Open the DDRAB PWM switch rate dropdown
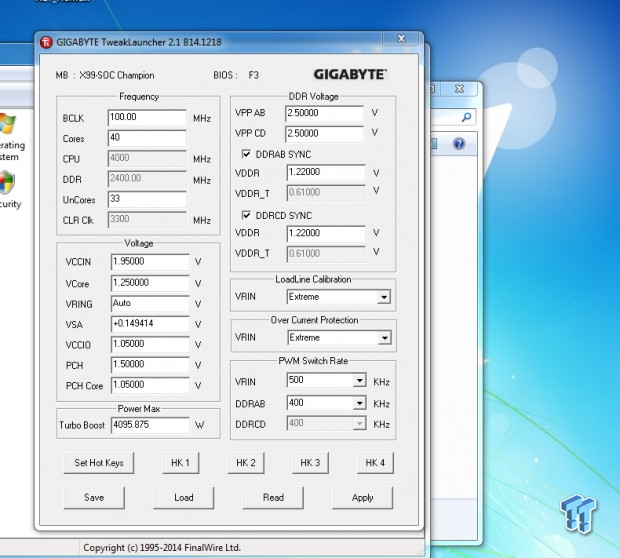The height and width of the screenshot is (558, 620). (359, 403)
